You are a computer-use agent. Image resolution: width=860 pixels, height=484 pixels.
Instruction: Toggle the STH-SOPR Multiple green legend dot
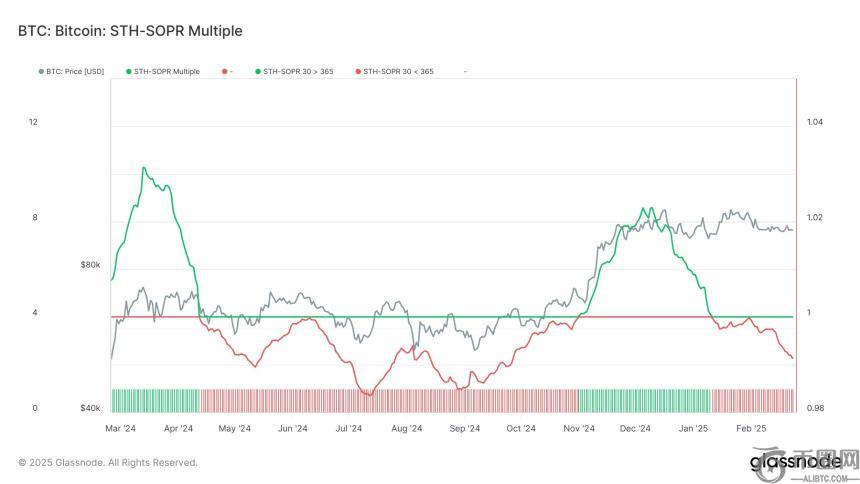click(129, 72)
